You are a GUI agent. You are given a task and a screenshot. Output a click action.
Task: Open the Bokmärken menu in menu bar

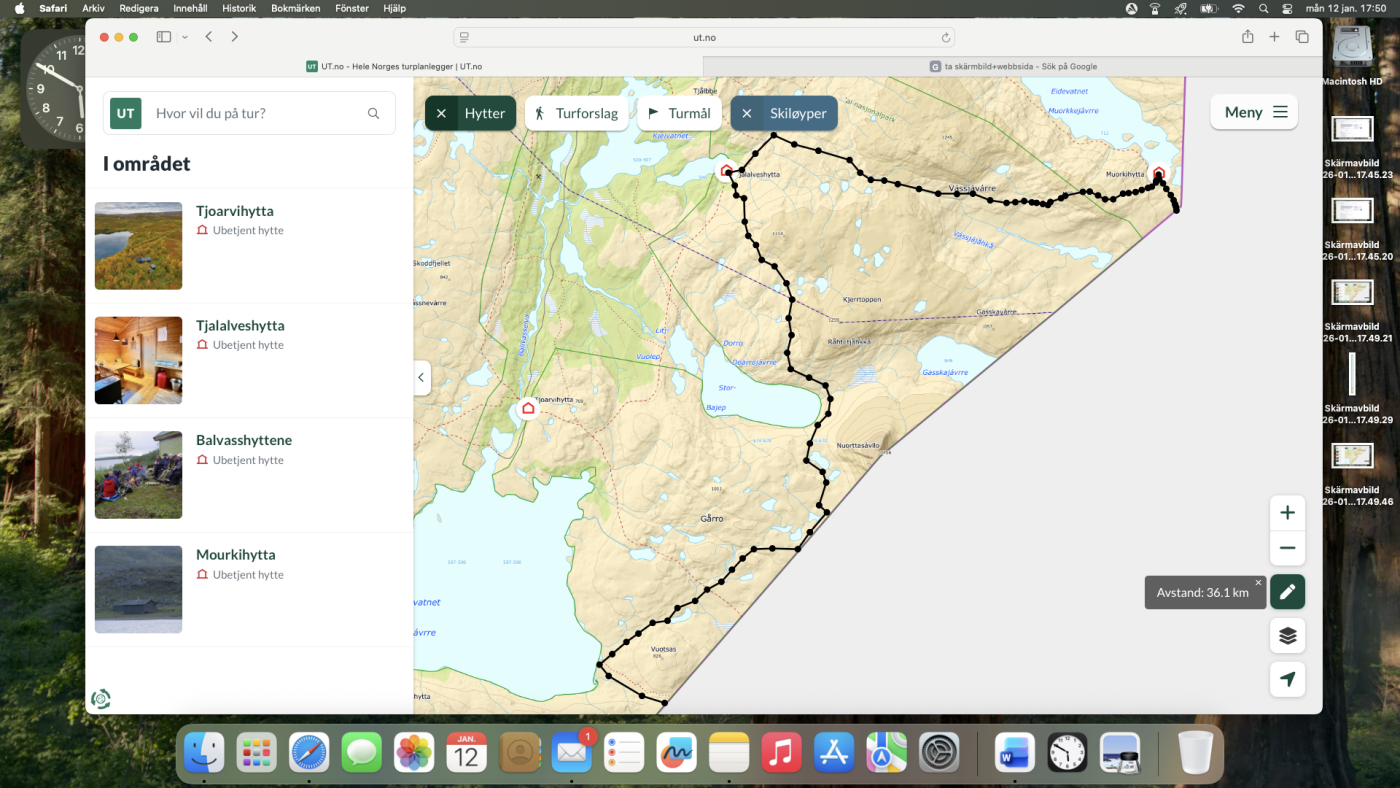295,8
